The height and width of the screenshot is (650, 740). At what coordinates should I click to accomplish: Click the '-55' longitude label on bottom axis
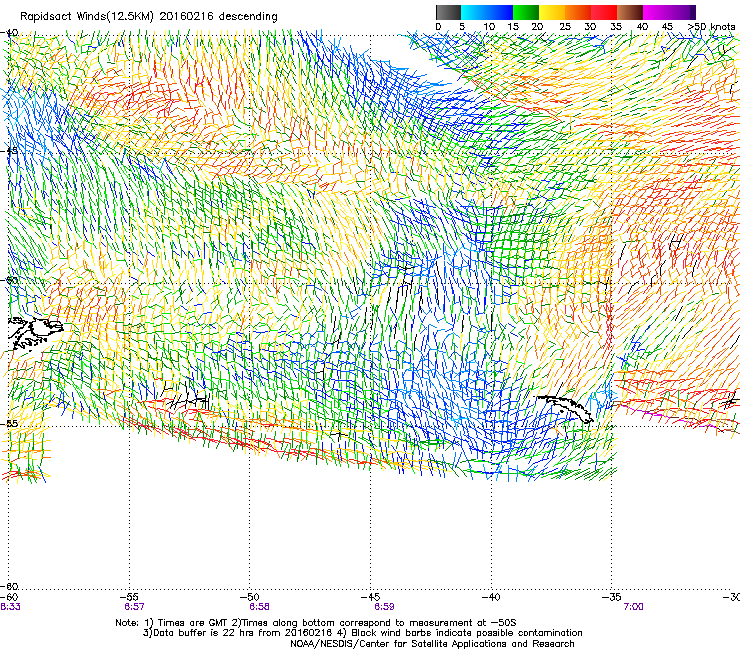[x=129, y=597]
